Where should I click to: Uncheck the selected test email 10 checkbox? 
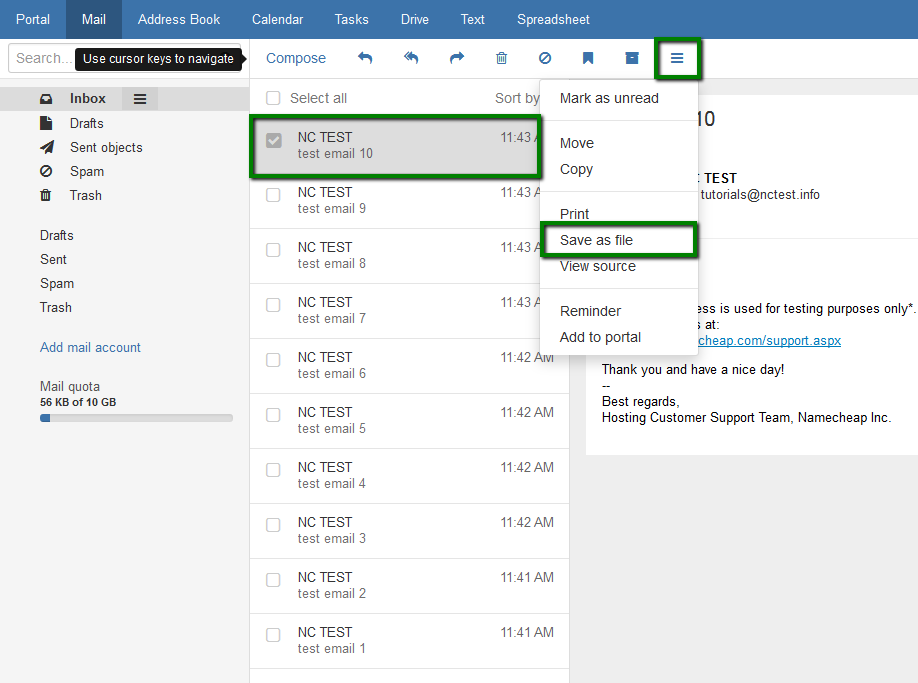[x=273, y=140]
